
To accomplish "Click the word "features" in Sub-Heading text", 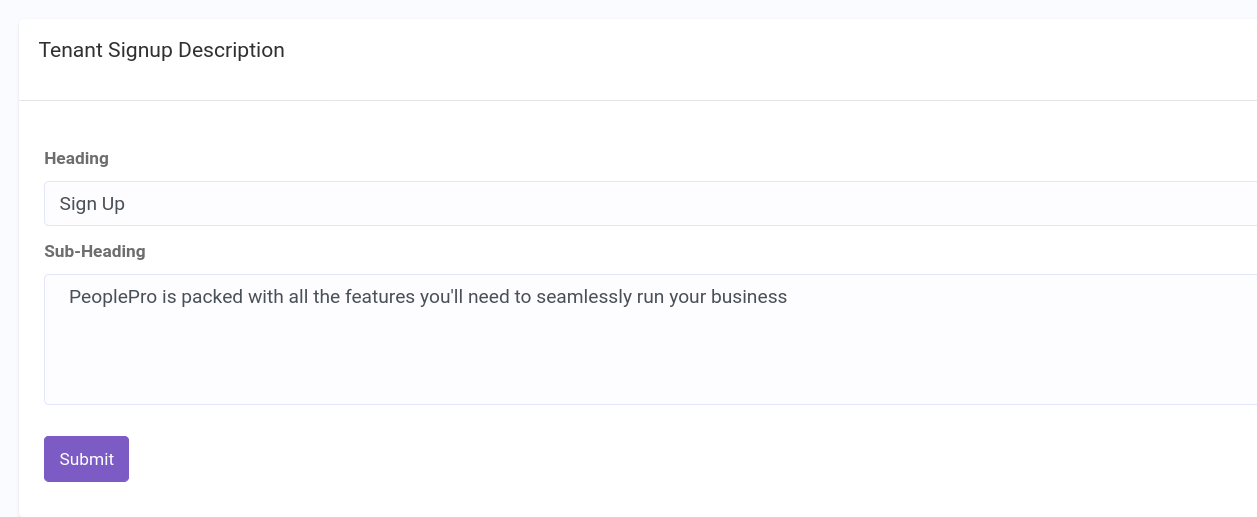I will [380, 297].
